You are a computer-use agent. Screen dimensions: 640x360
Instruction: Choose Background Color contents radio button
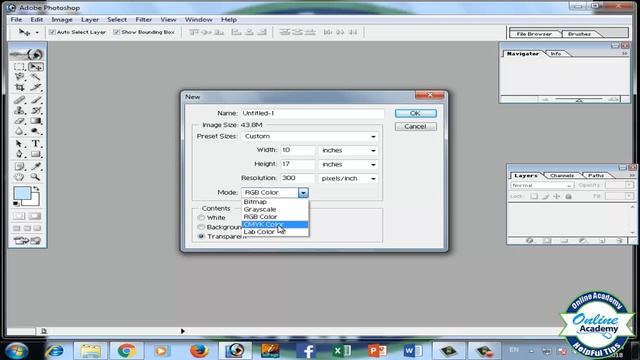click(201, 227)
